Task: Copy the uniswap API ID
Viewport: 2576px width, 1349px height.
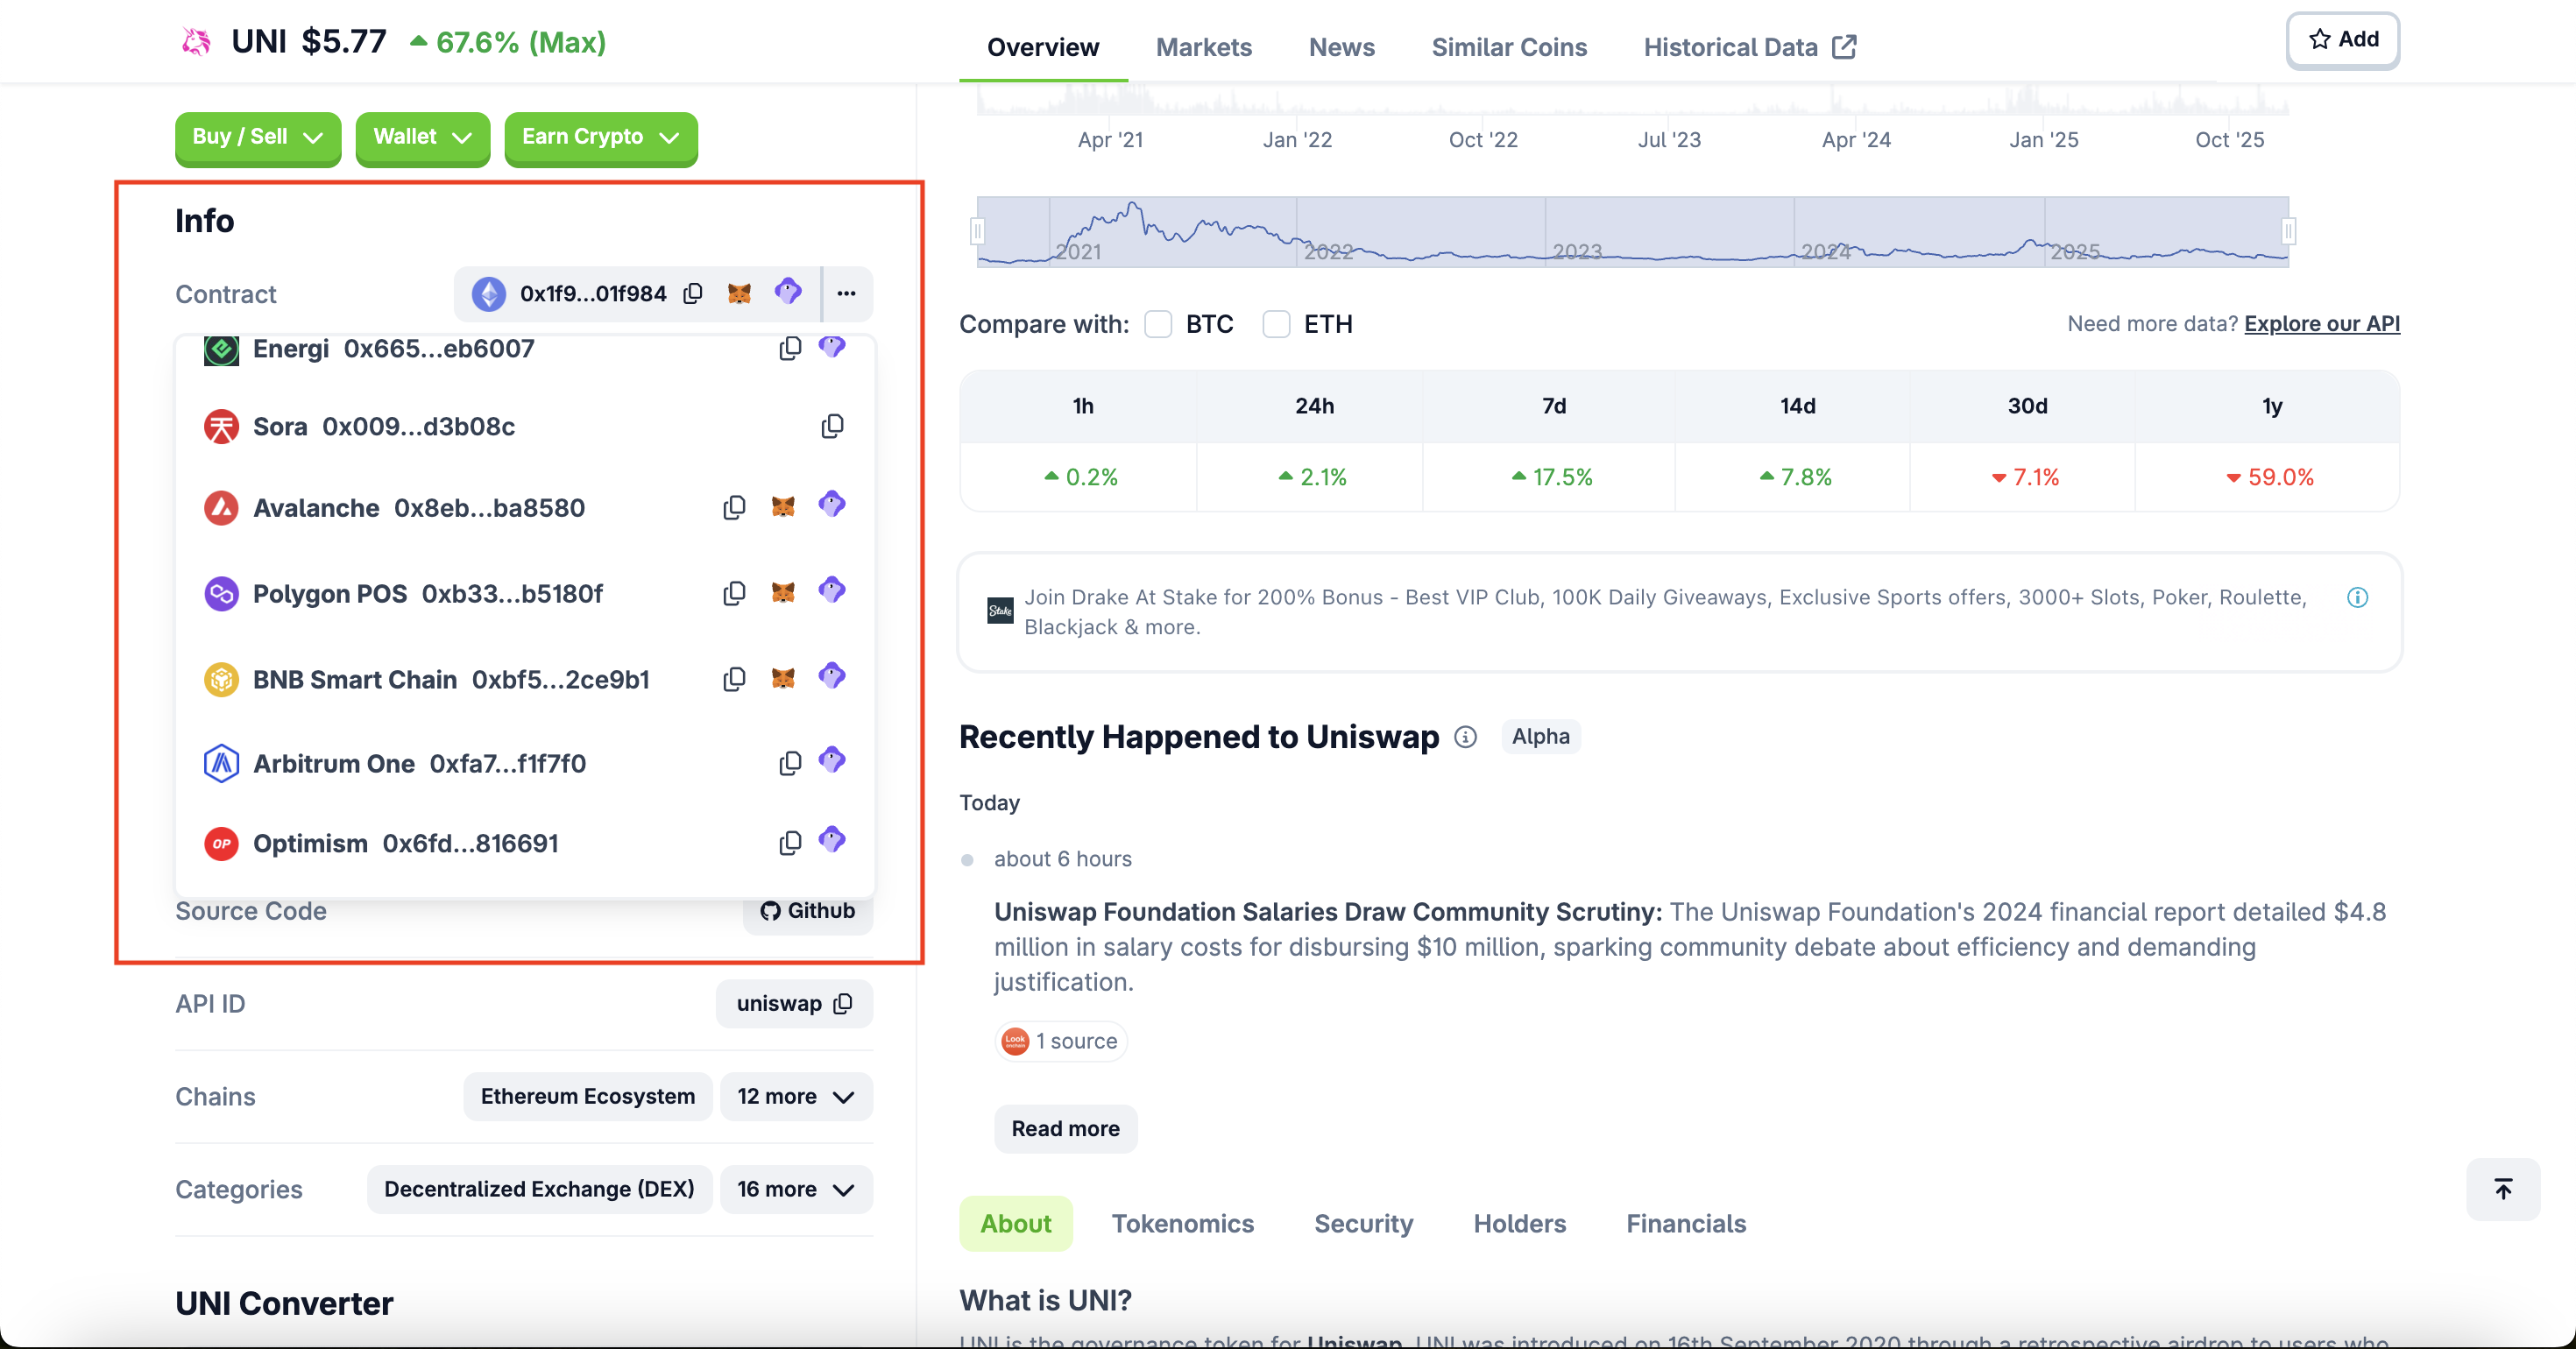Action: point(843,1003)
